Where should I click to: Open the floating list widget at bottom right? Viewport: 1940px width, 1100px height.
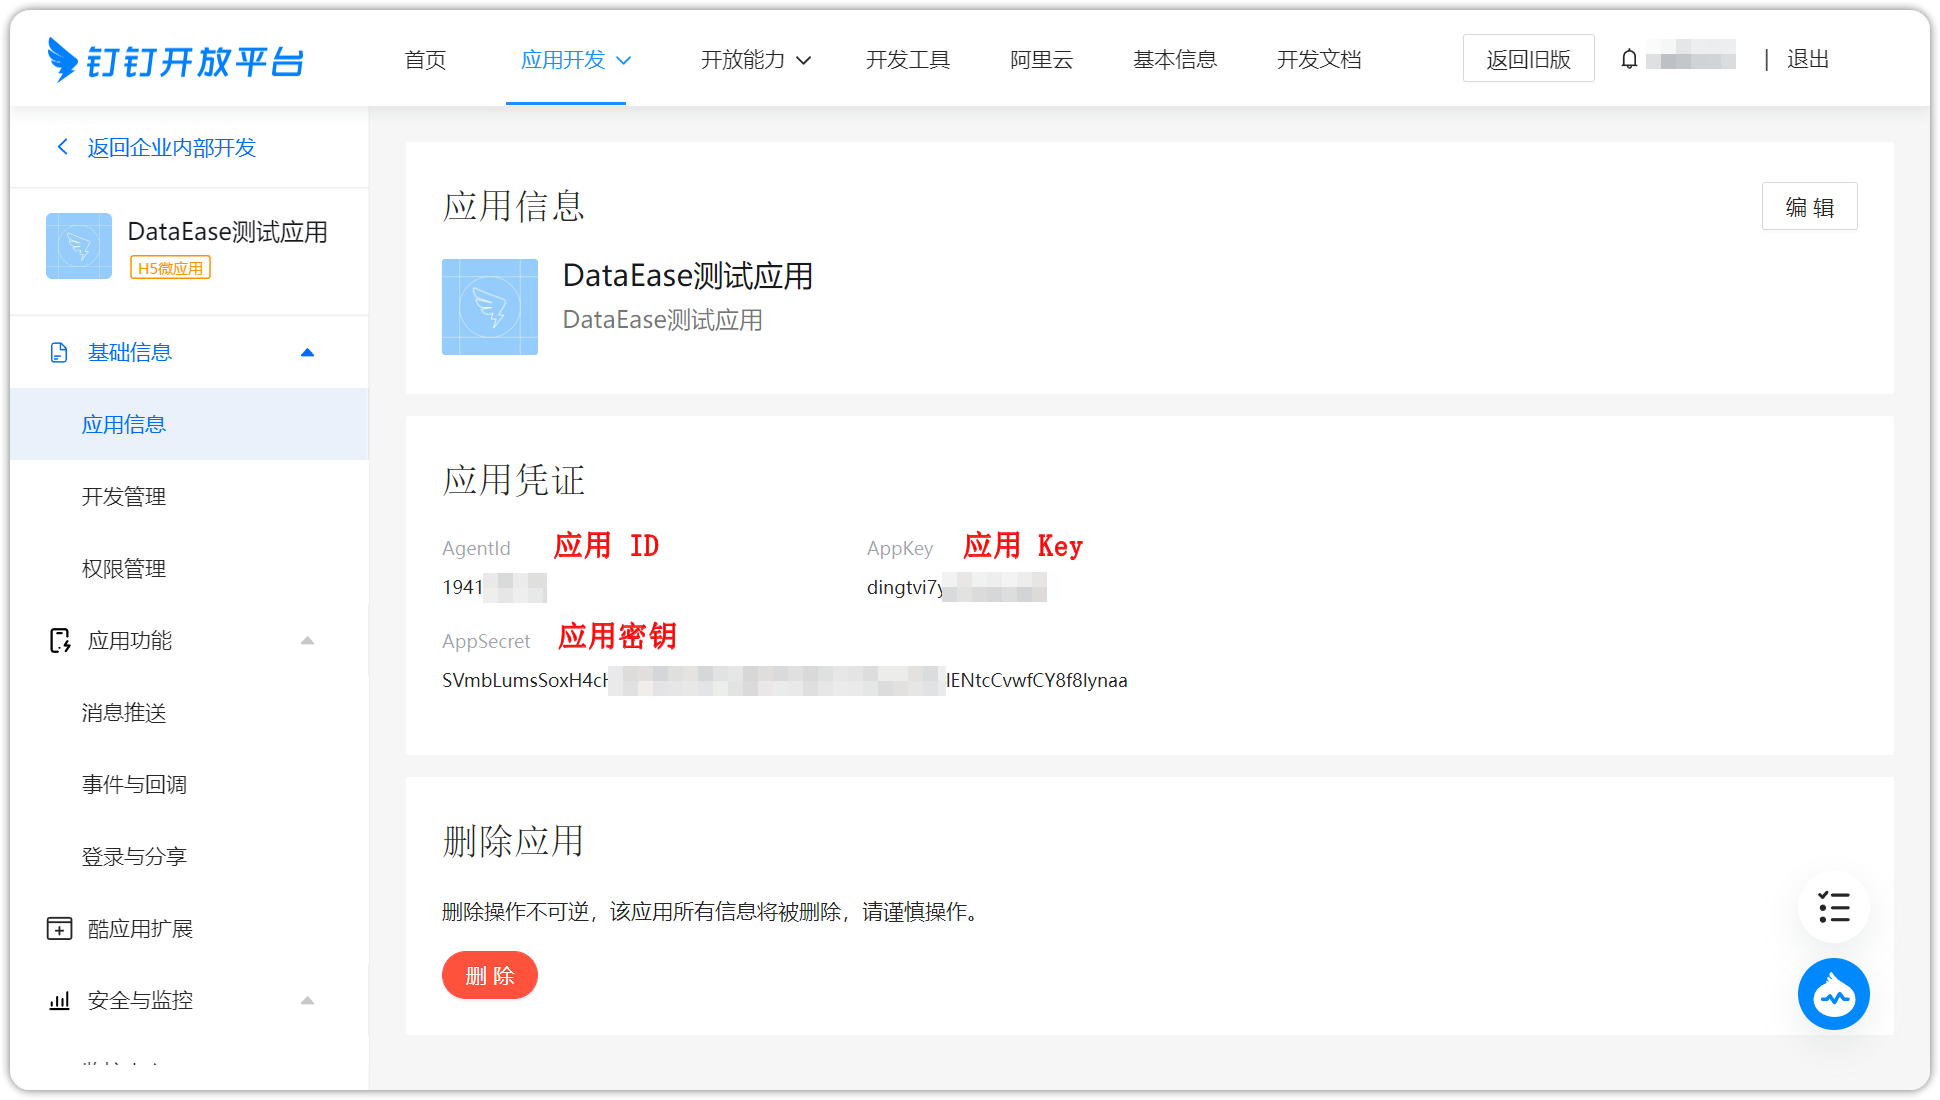[1833, 907]
